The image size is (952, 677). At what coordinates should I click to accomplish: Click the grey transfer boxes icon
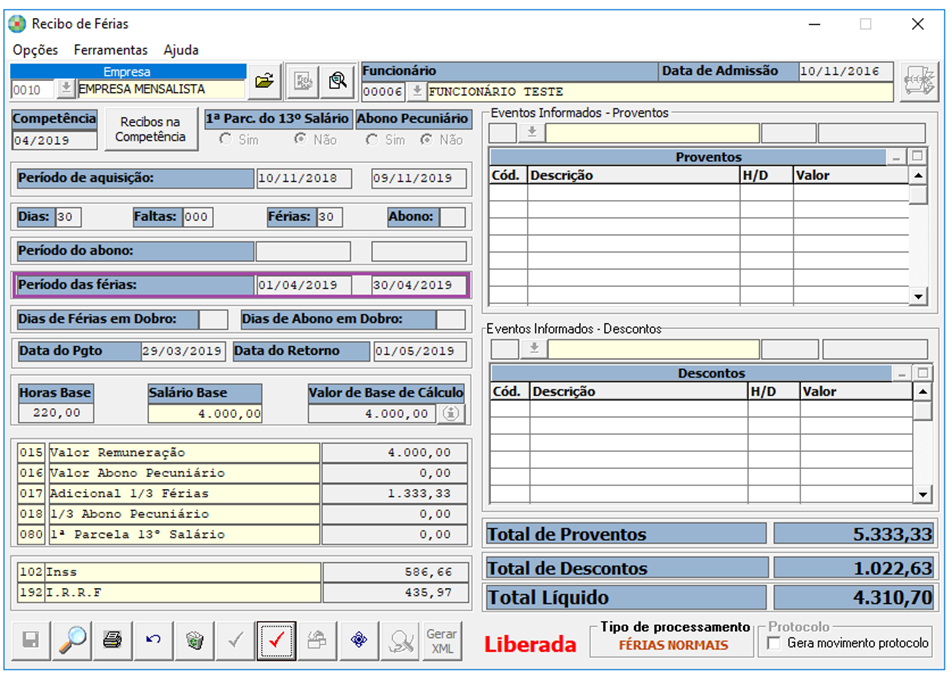(x=318, y=640)
